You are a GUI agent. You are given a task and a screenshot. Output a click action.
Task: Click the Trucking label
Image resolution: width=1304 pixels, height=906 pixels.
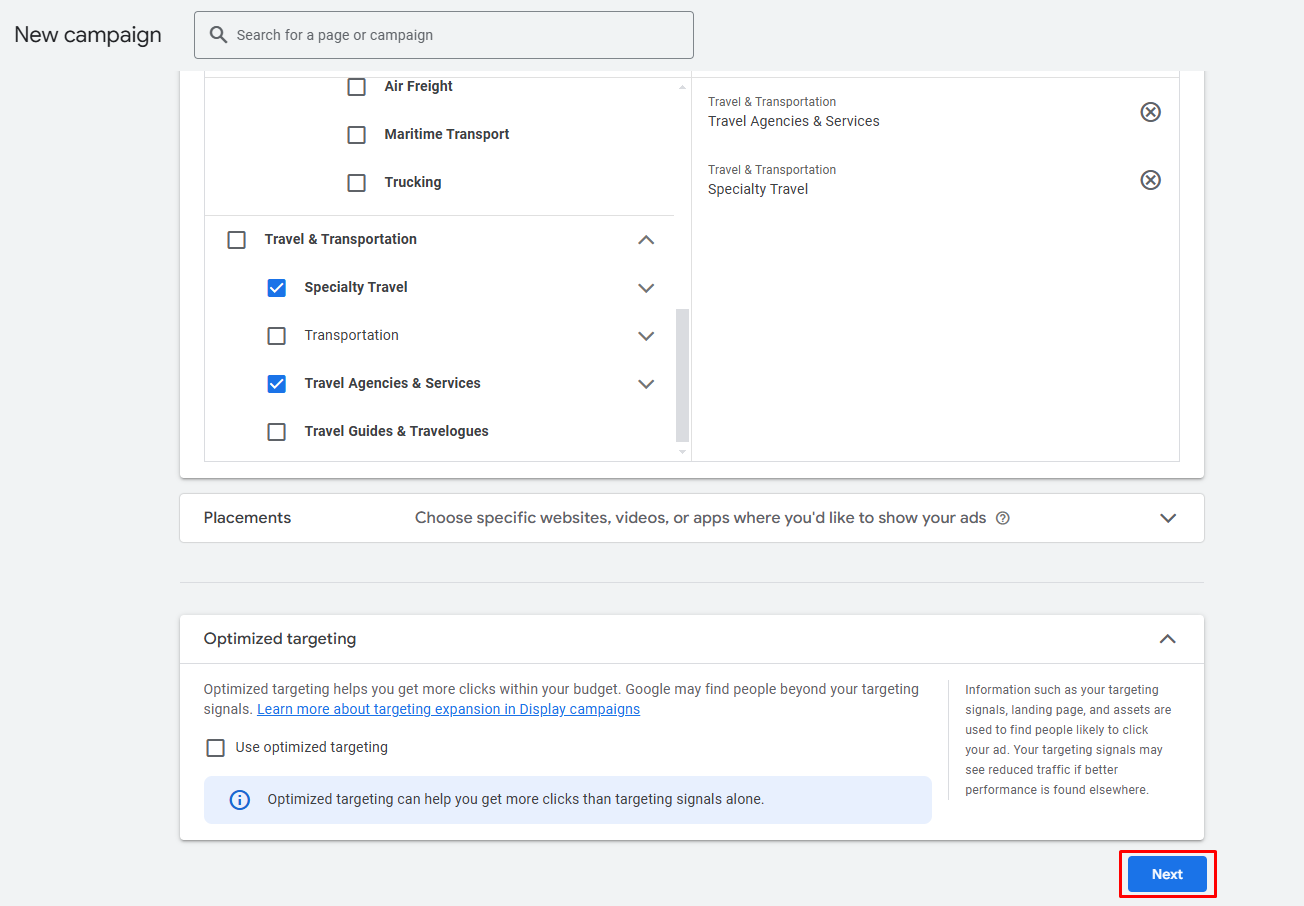[413, 183]
